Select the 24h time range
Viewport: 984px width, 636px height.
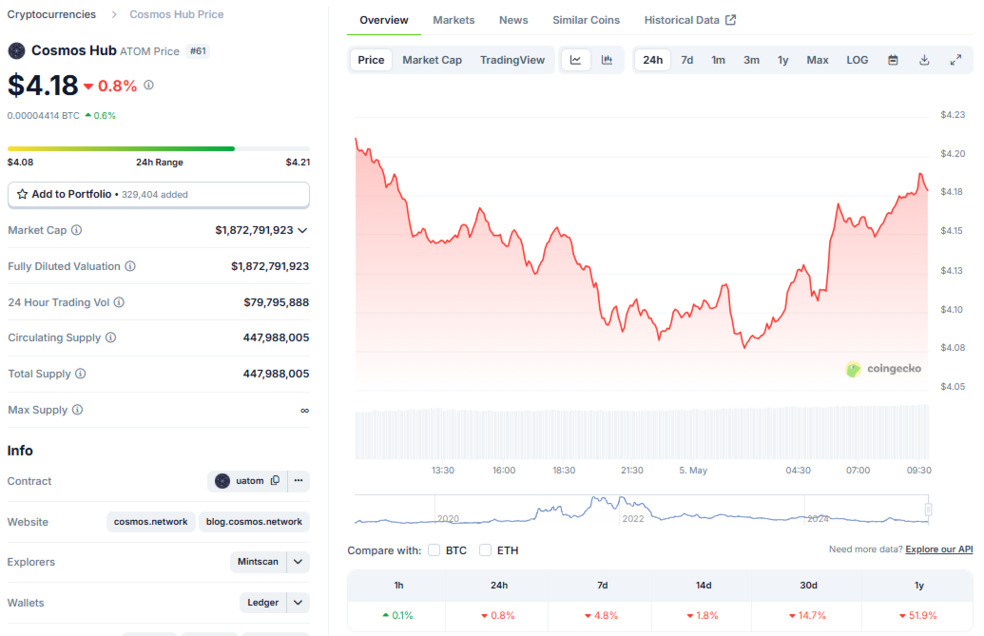(653, 60)
